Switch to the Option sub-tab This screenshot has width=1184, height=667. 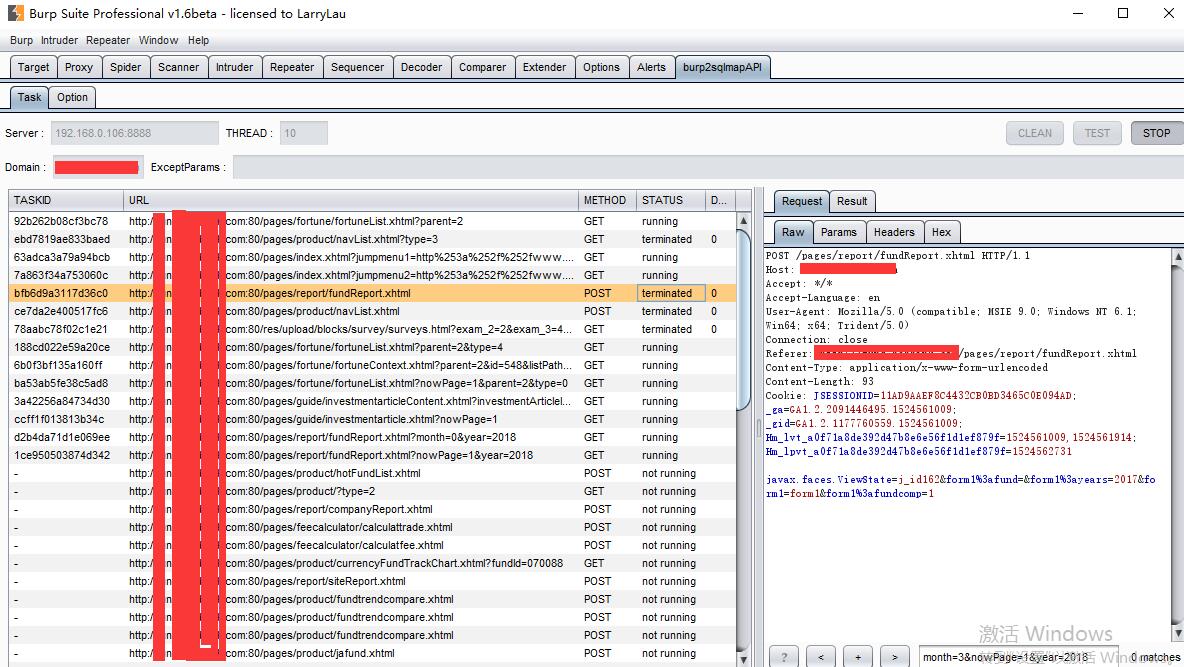[x=72, y=97]
